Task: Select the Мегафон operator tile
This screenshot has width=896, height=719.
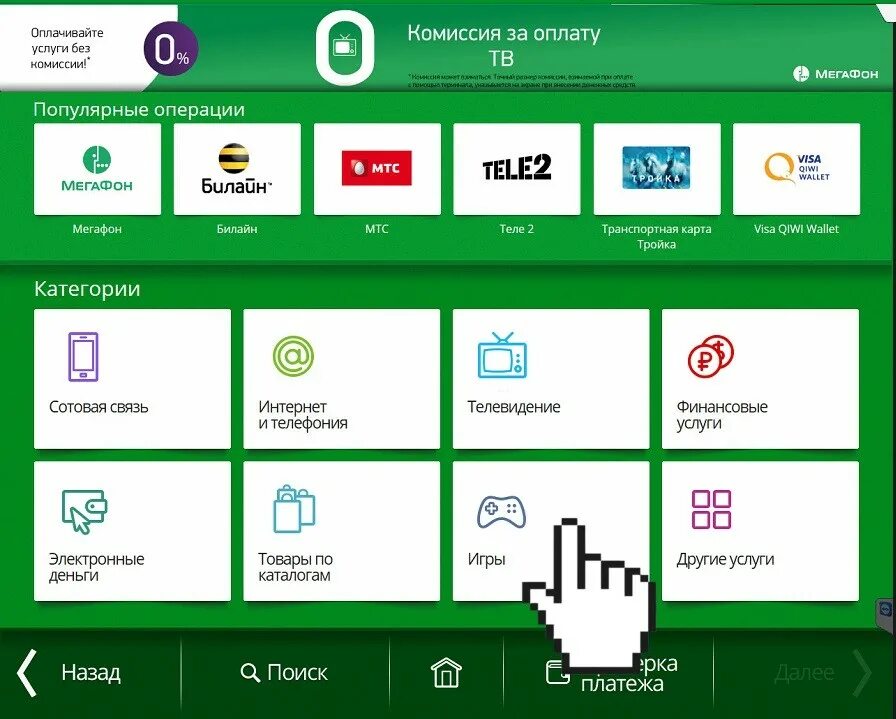Action: pos(97,169)
